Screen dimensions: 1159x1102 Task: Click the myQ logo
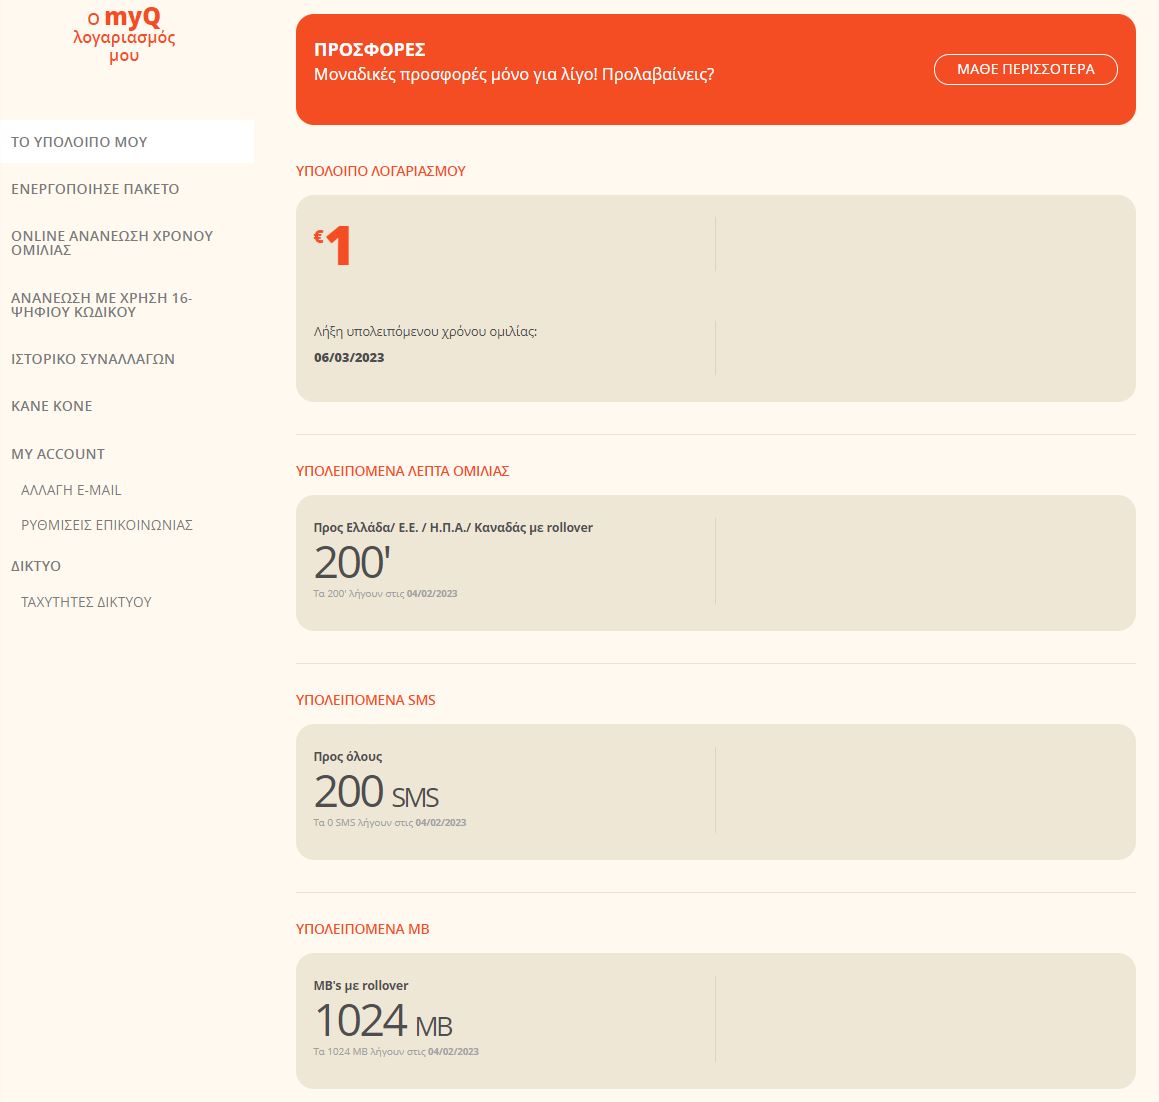click(x=124, y=36)
